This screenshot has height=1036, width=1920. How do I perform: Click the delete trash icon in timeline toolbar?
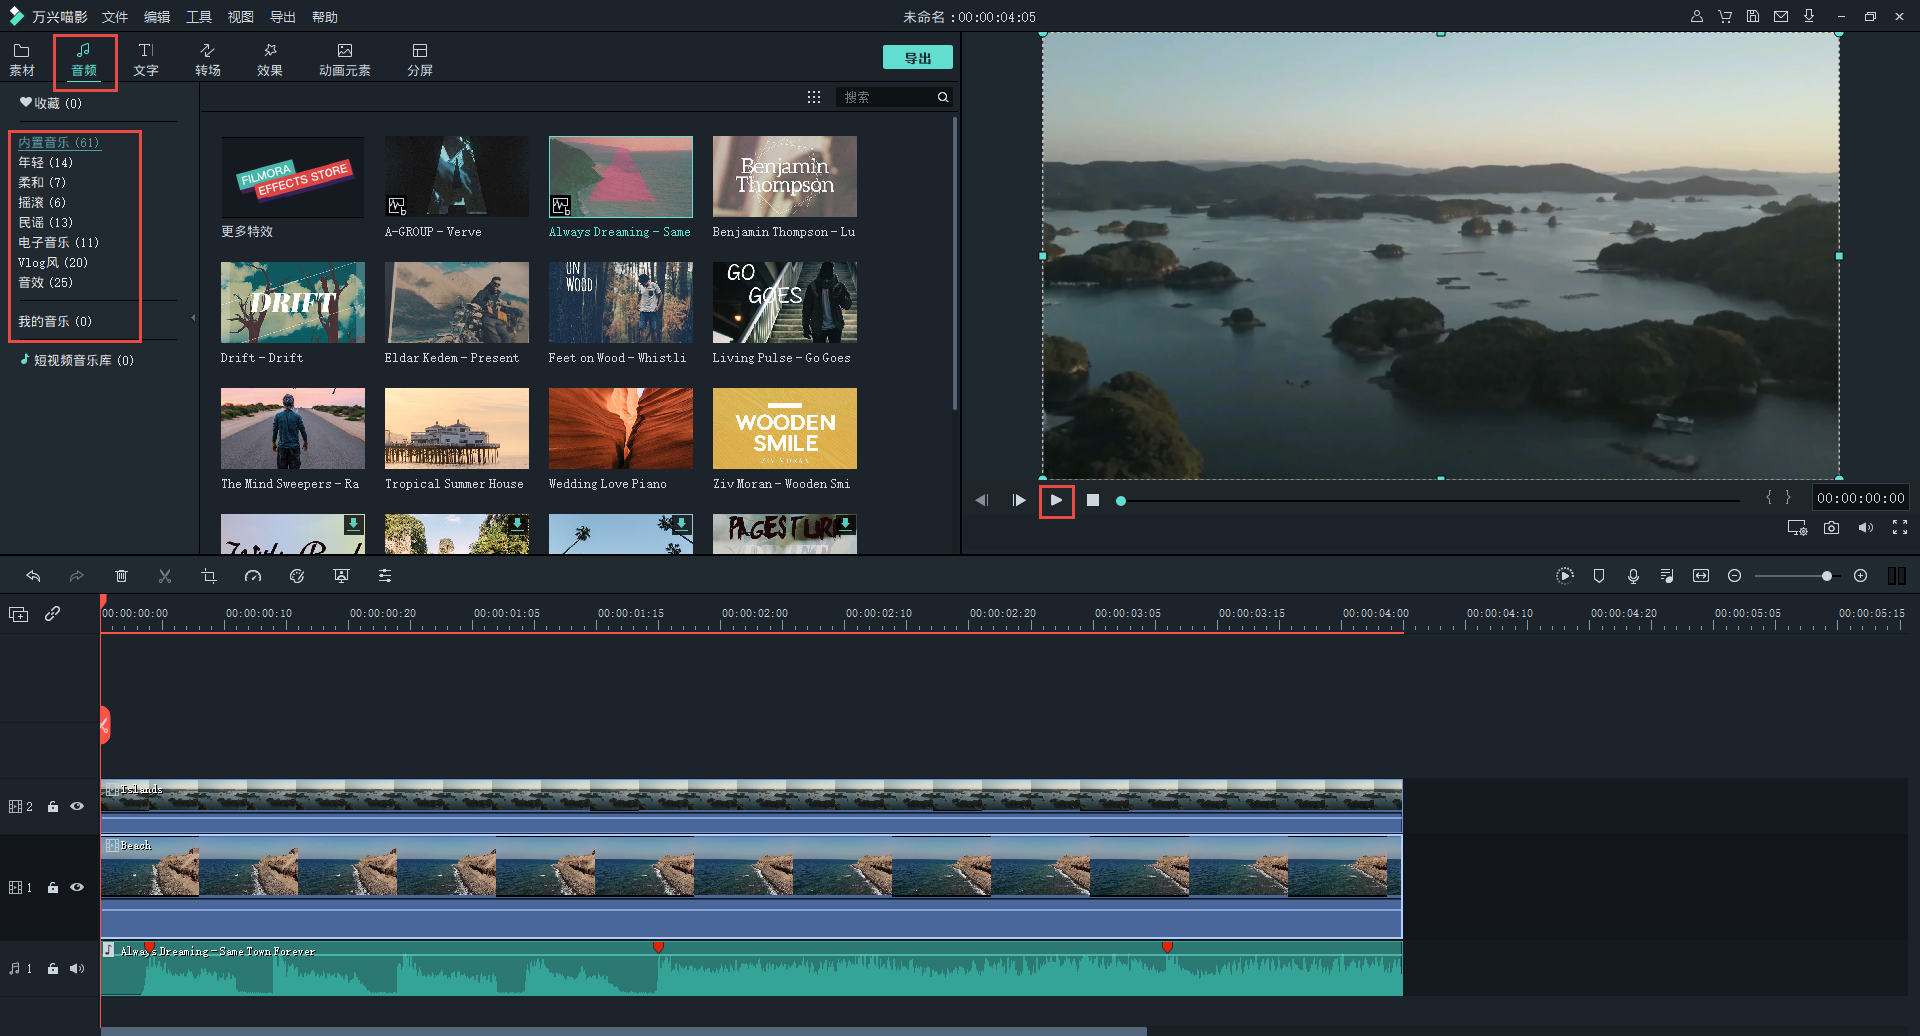[121, 576]
